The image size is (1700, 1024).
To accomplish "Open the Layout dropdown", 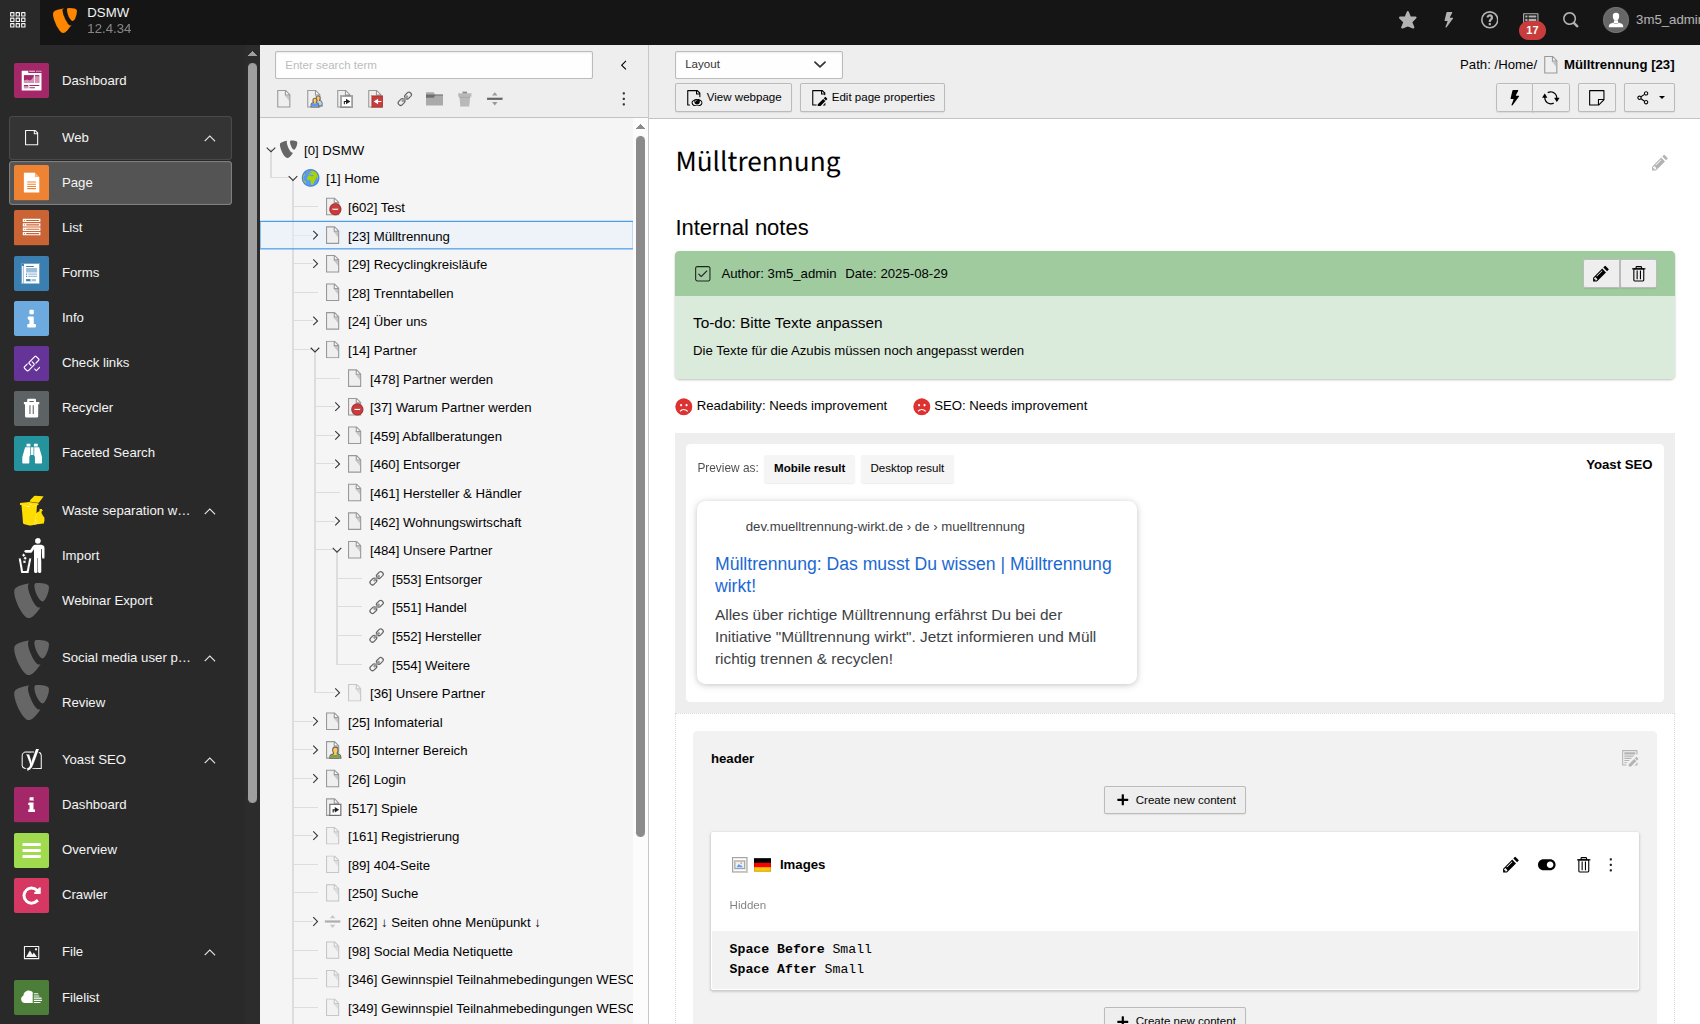I will pyautogui.click(x=758, y=65).
